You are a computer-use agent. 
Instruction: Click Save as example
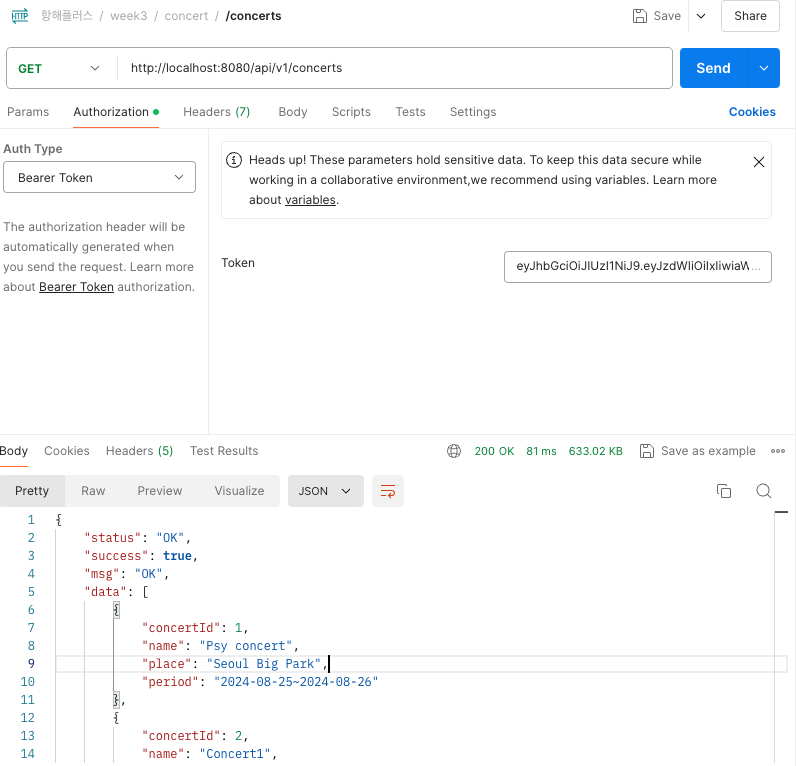(x=698, y=451)
